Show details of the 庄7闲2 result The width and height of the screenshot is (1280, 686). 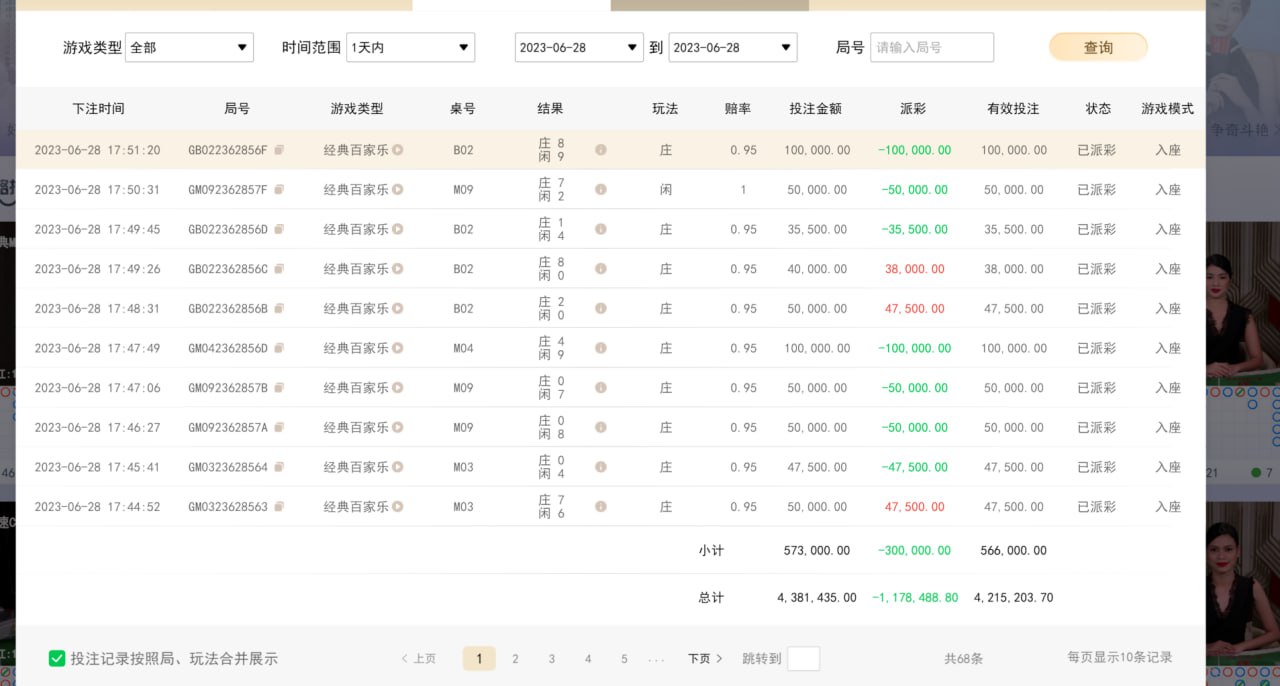point(600,189)
